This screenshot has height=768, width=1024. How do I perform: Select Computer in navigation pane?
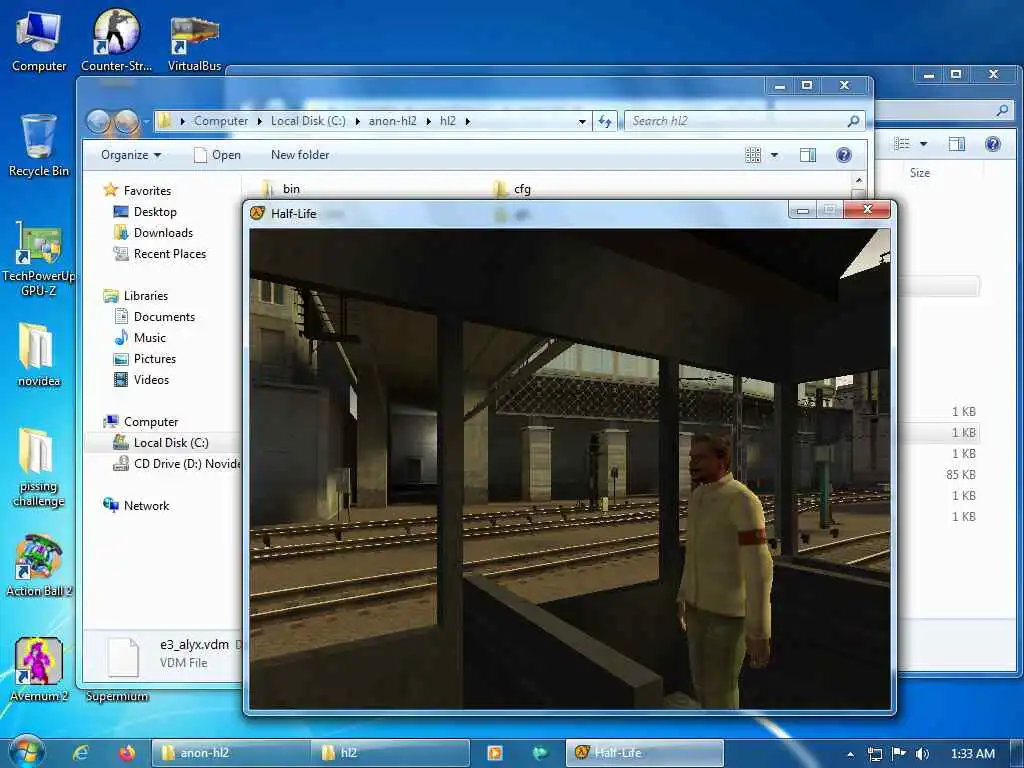click(141, 422)
